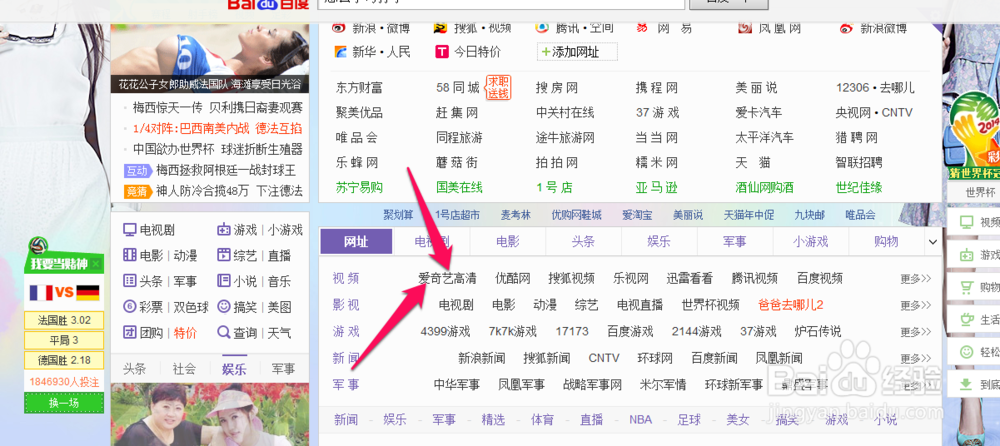Open the two women entertainment photo thumbnail
The width and height of the screenshot is (1000, 446).
210,414
